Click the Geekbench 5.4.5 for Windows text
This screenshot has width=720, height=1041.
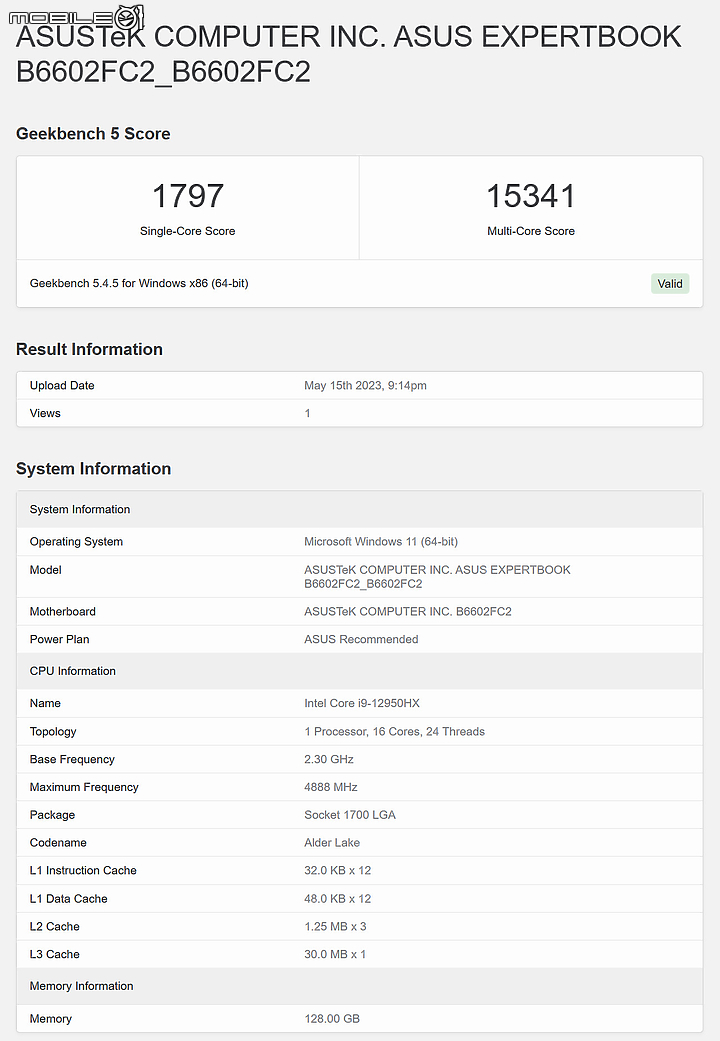(139, 283)
